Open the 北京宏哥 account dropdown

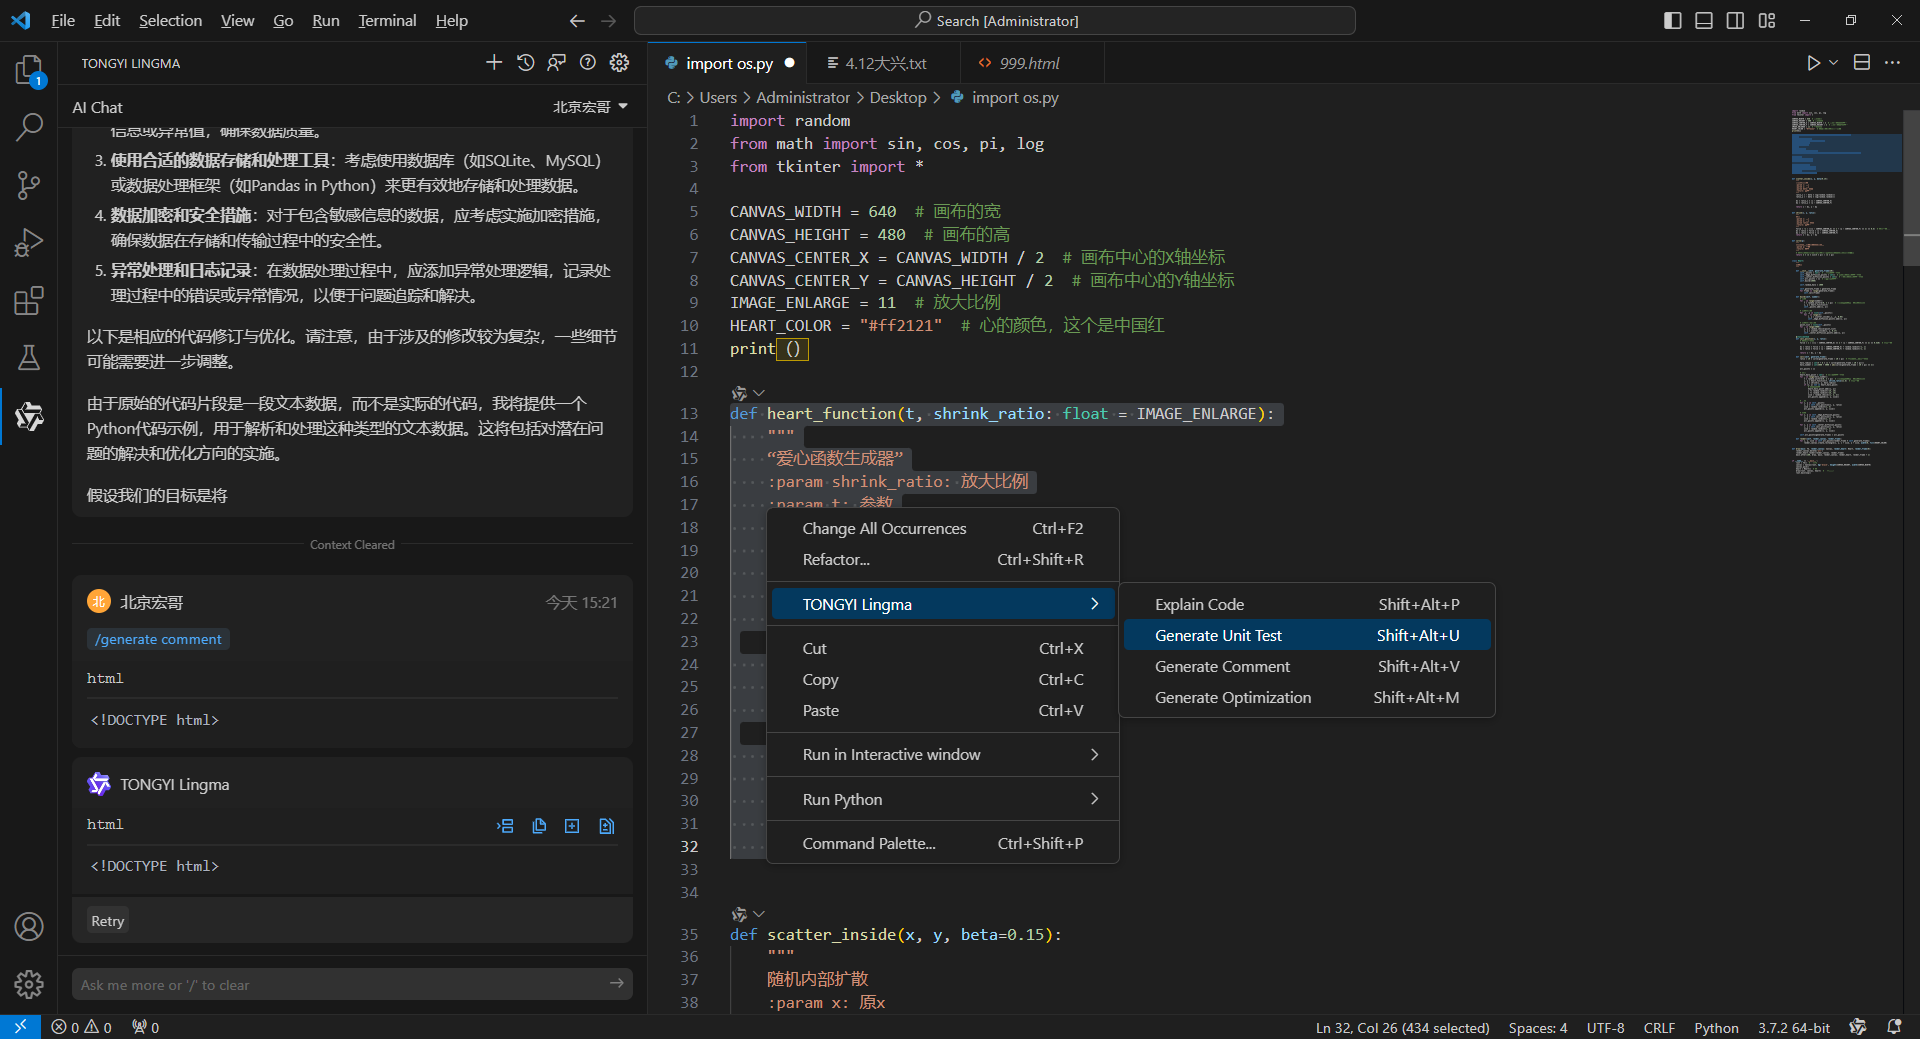point(591,107)
